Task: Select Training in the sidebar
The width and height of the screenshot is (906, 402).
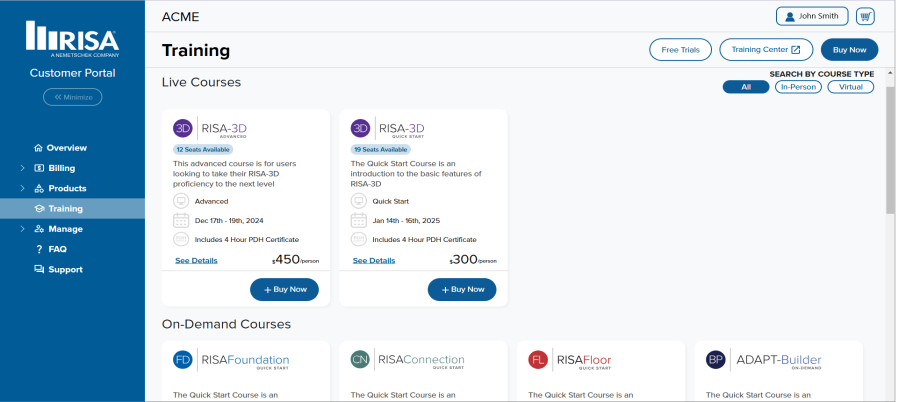Action: [72, 209]
